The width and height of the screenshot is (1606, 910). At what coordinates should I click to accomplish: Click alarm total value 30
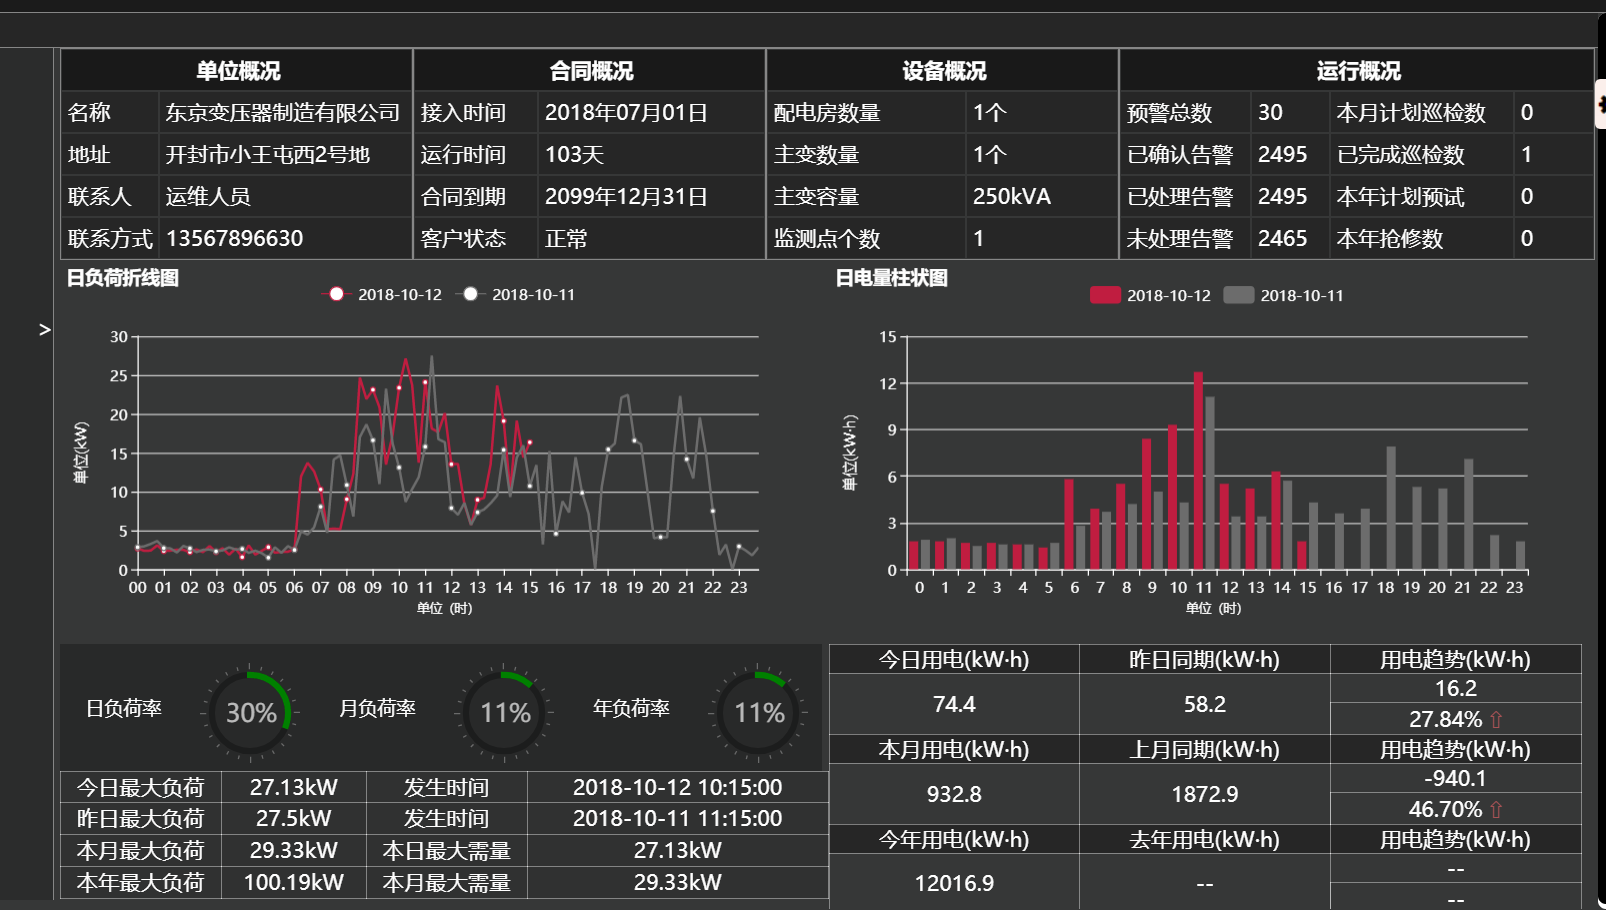click(x=1270, y=113)
